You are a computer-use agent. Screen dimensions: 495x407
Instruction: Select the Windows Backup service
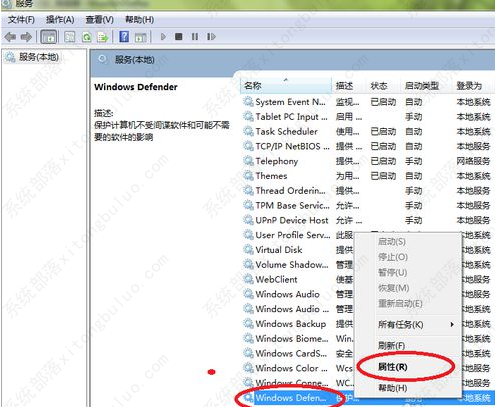(291, 324)
